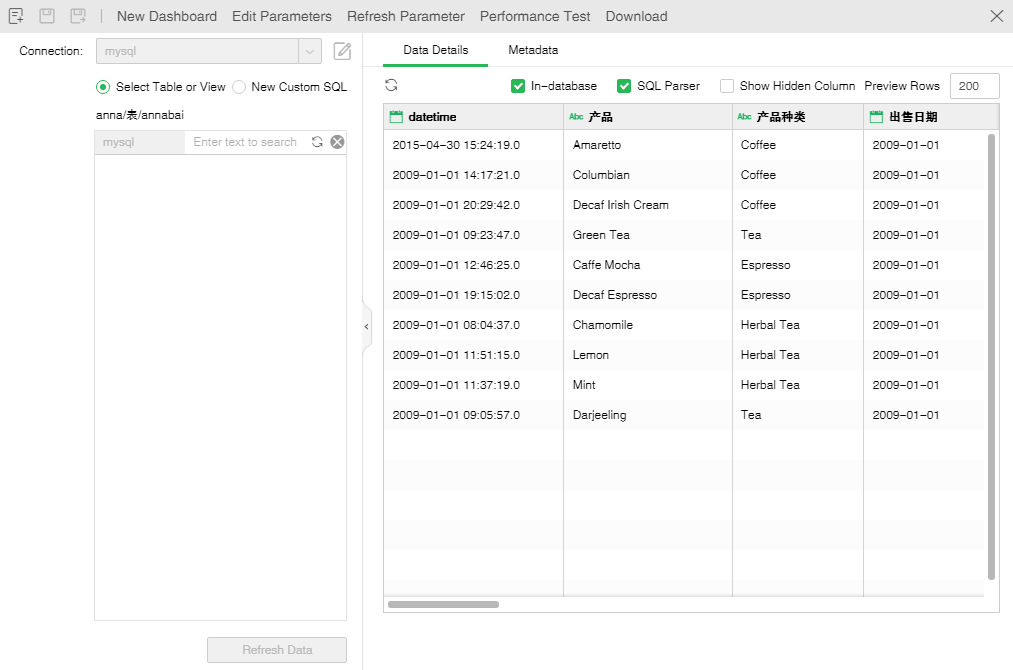
Task: Switch to the Metadata tab
Action: click(533, 50)
